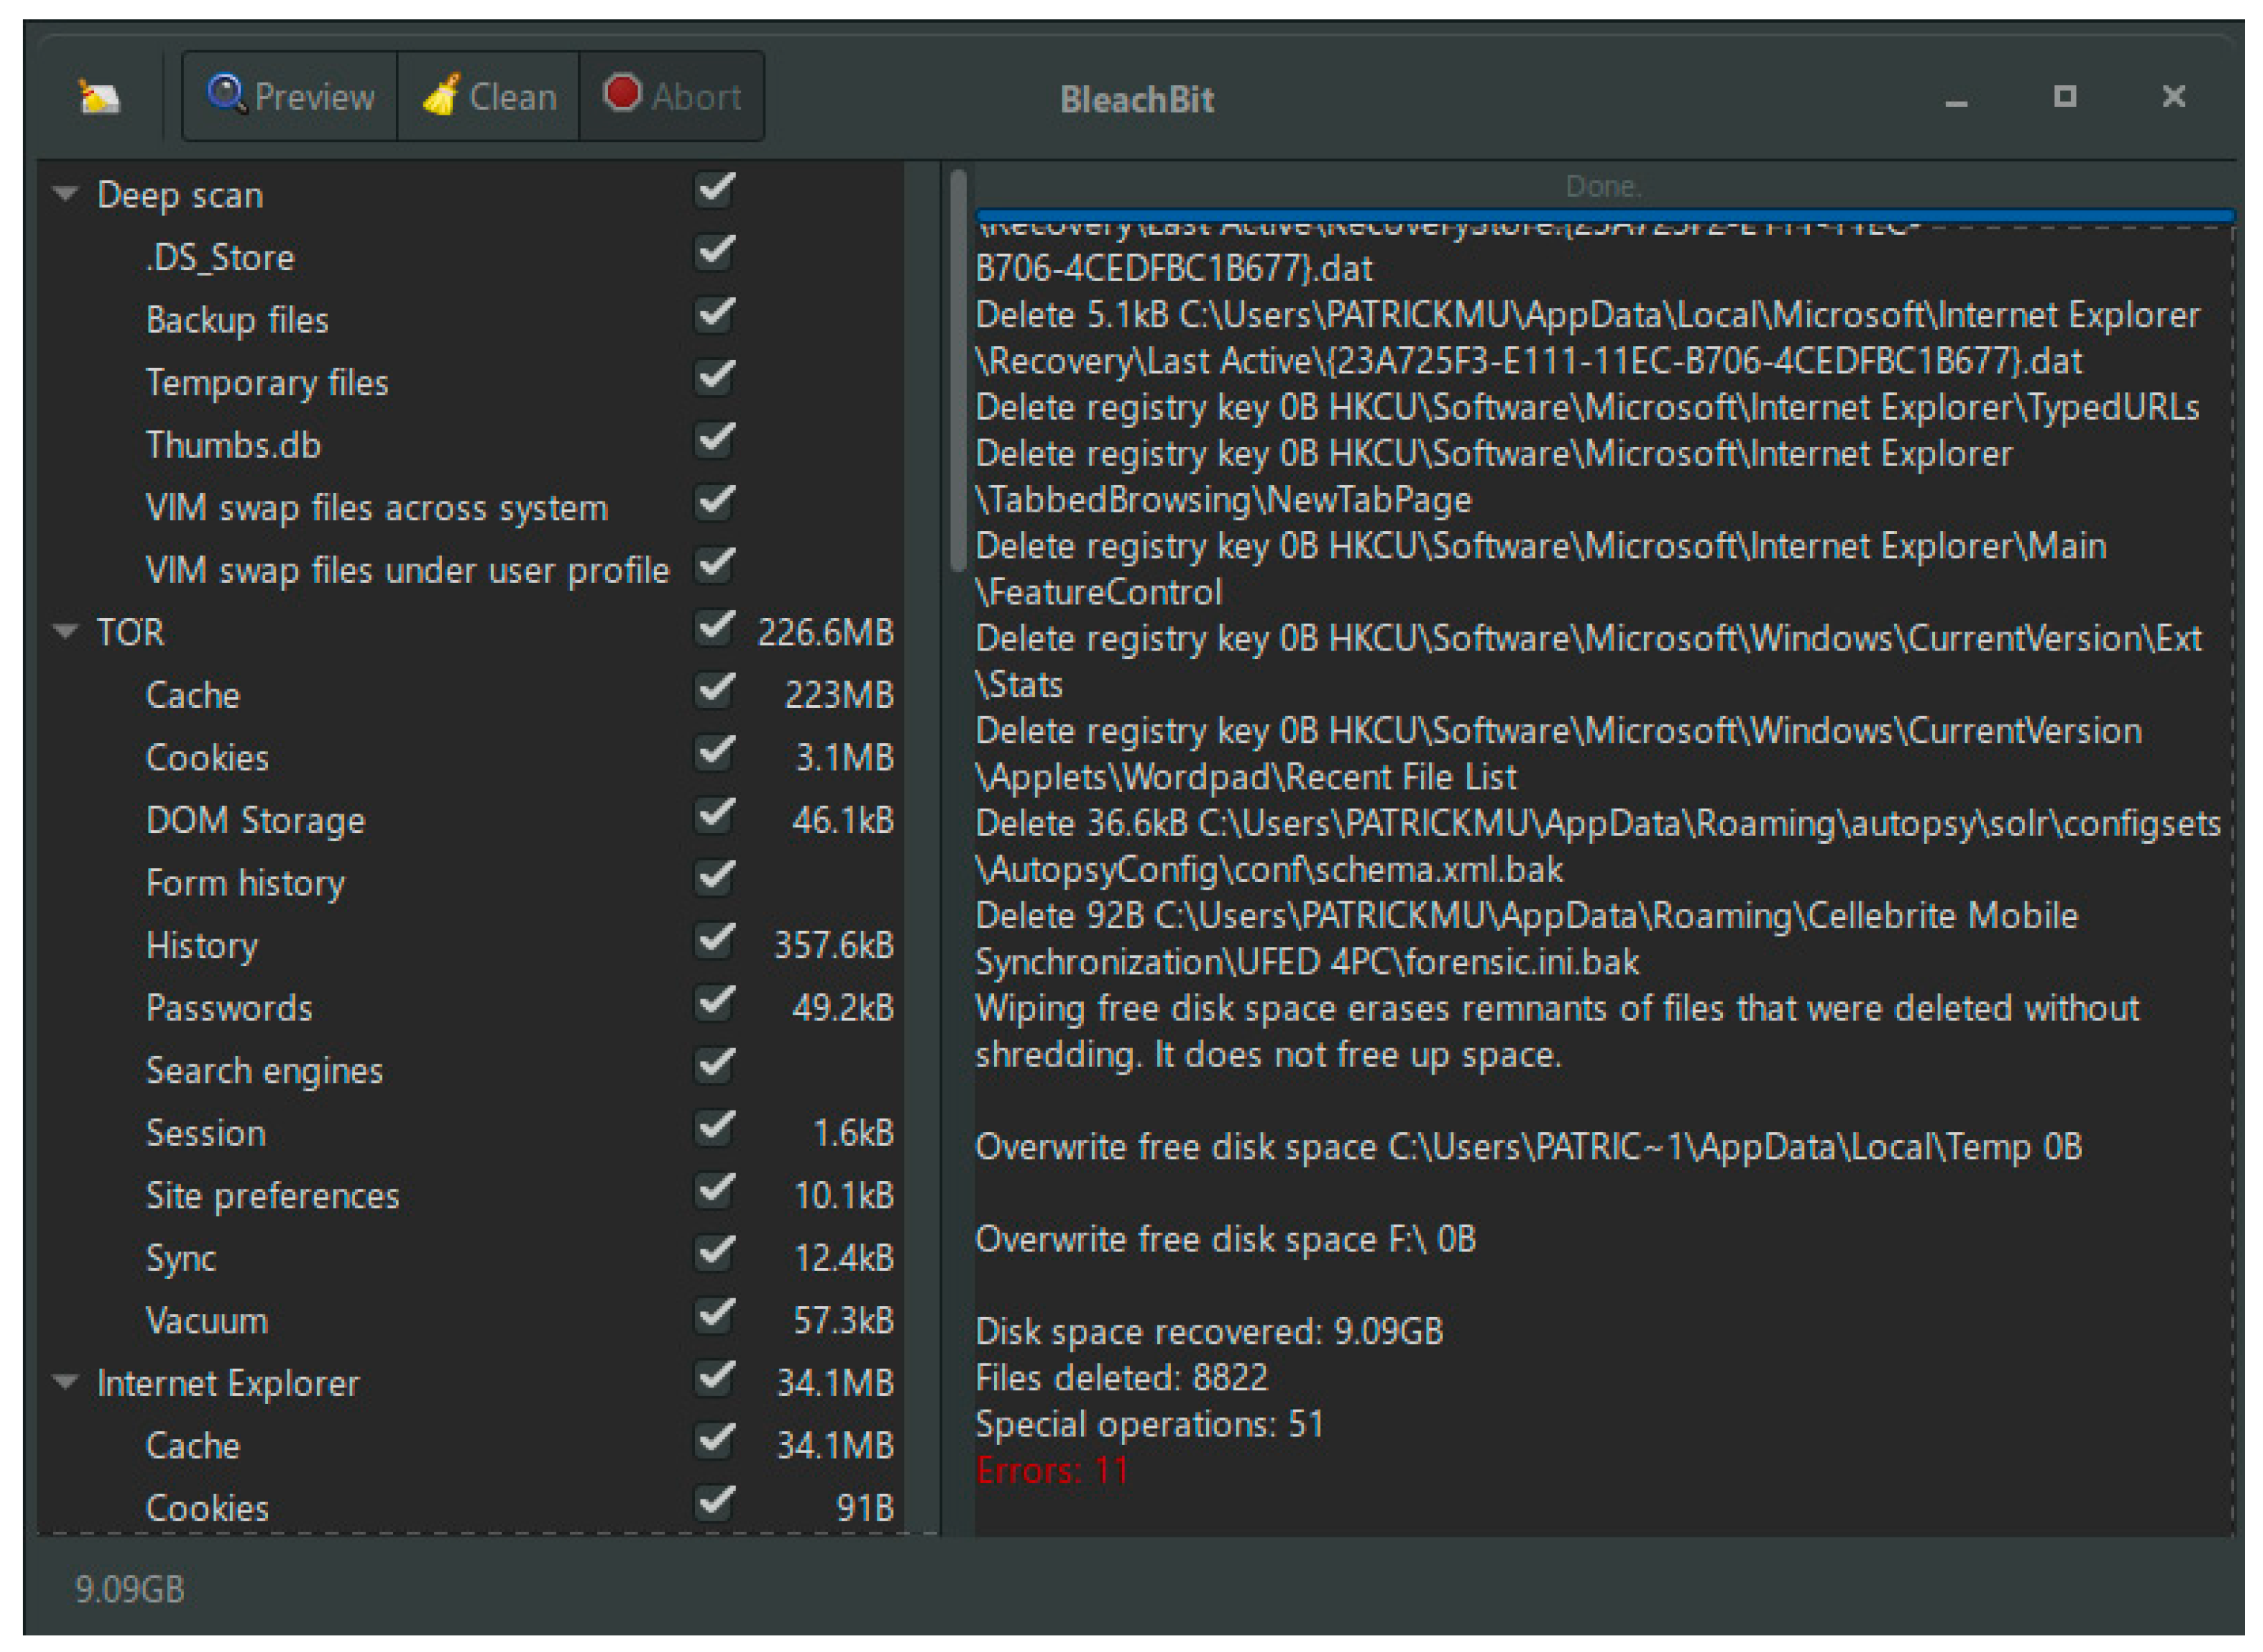Open the BleachBit application menu icon

point(99,97)
